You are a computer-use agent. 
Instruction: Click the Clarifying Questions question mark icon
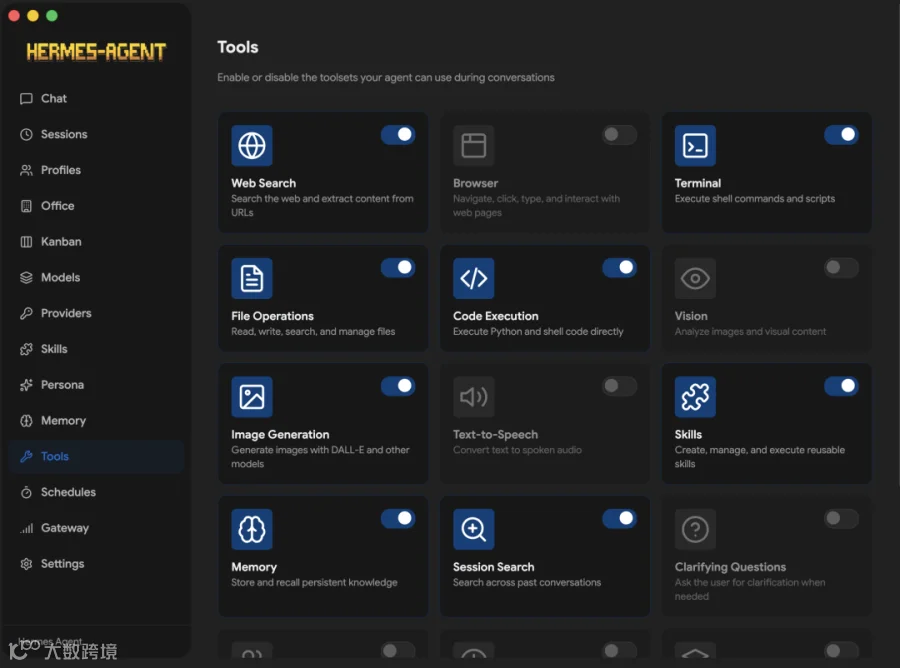click(695, 529)
